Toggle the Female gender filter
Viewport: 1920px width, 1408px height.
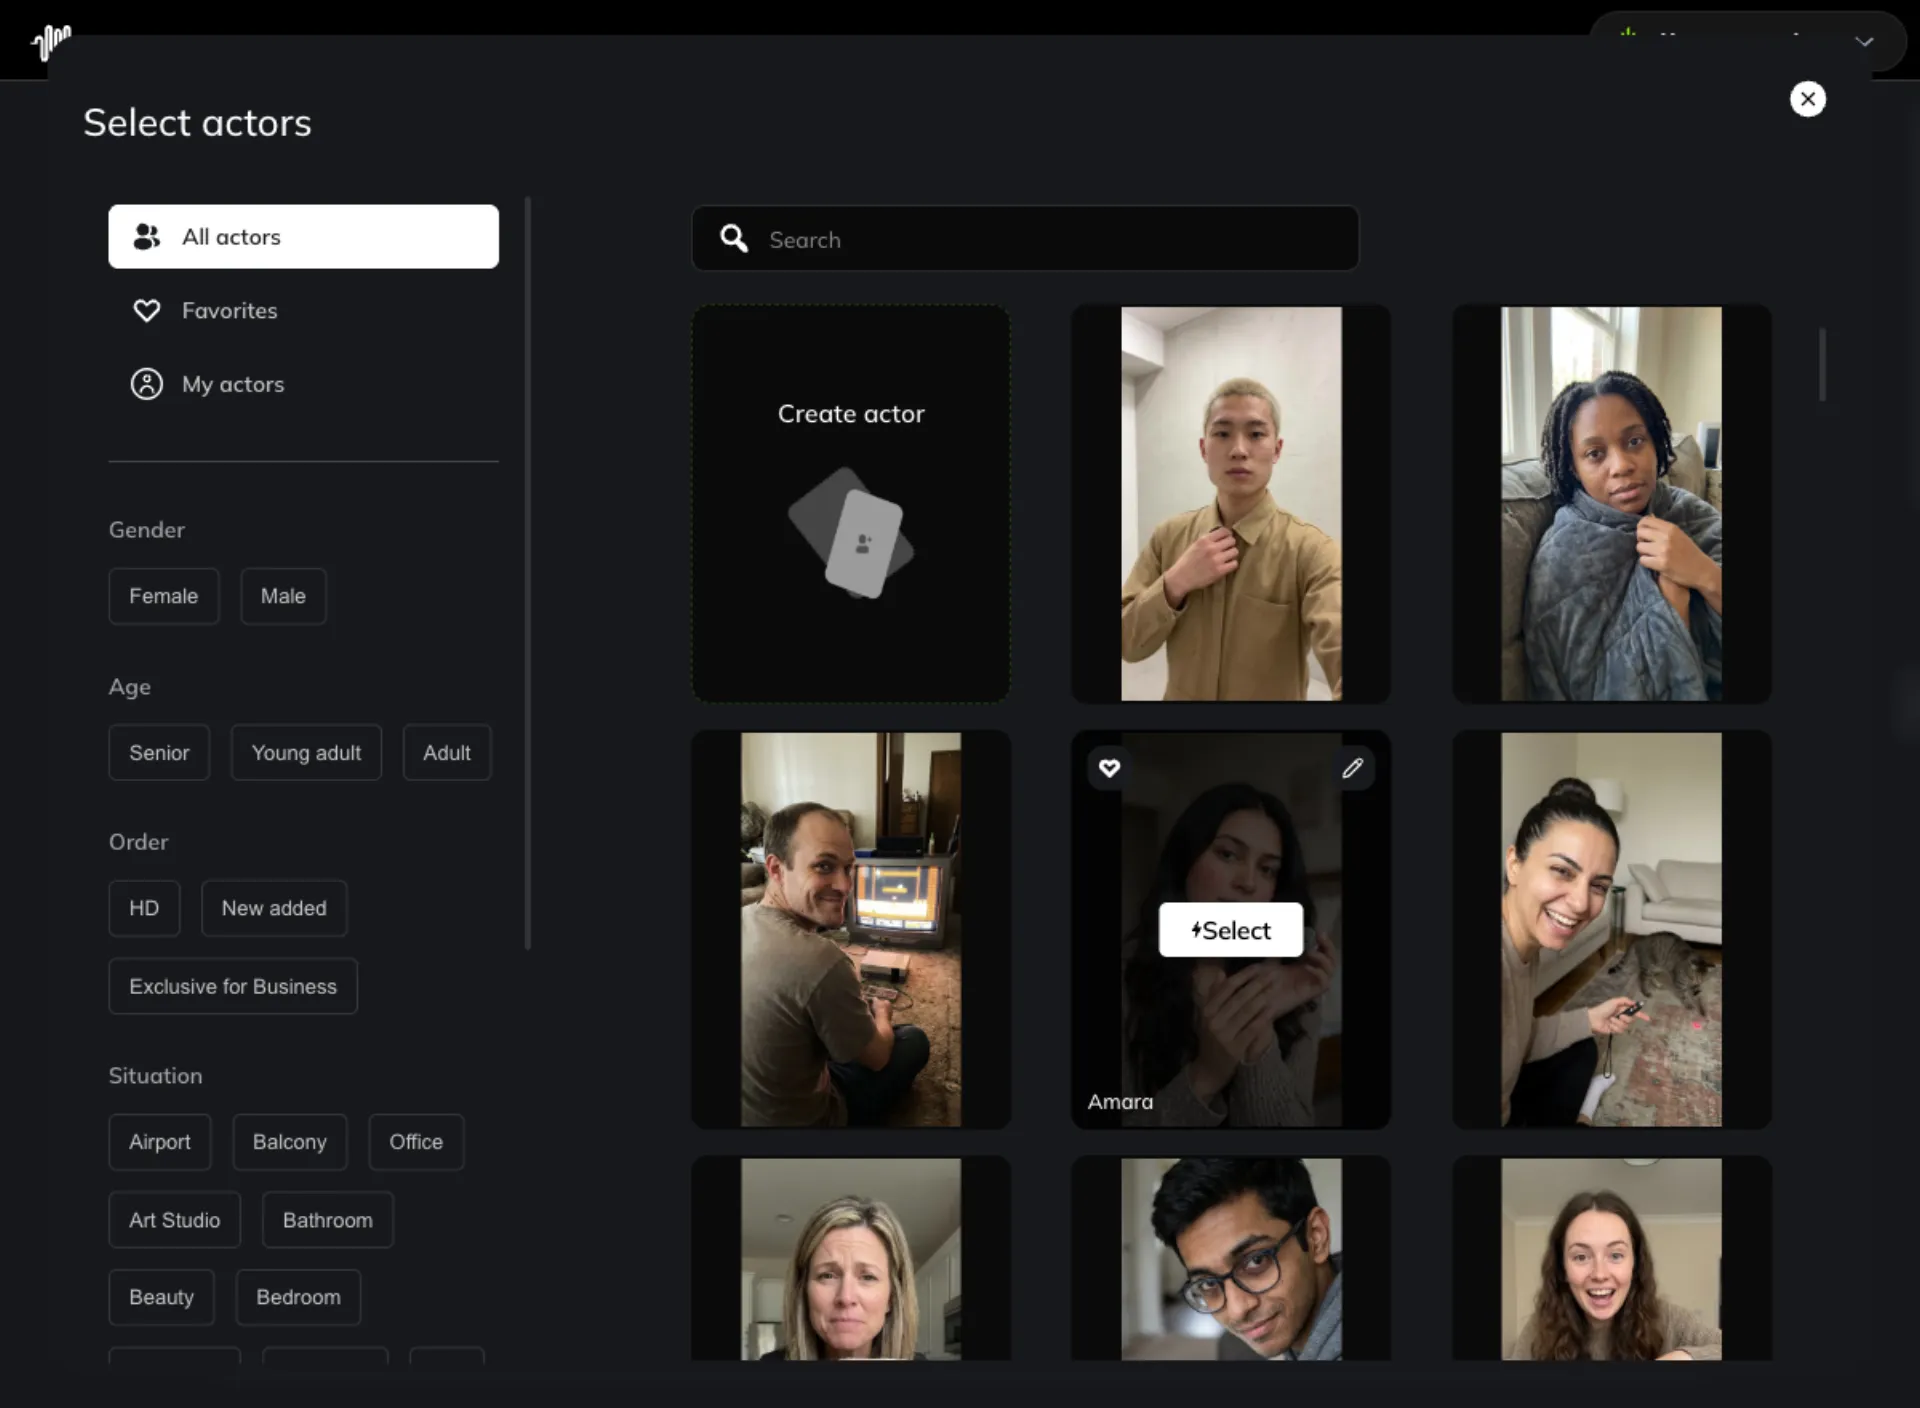tap(164, 596)
